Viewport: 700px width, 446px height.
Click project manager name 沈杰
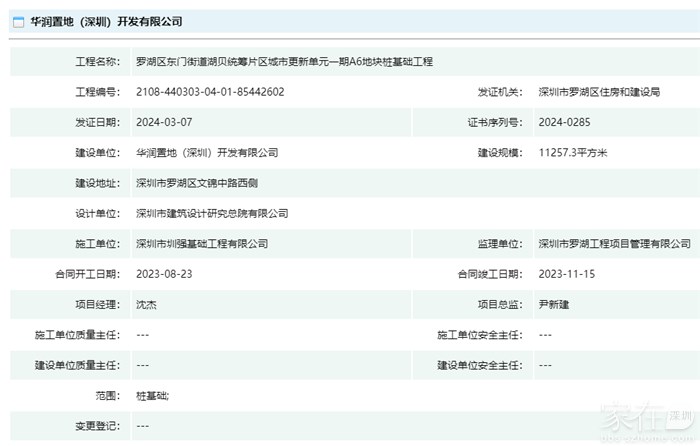tap(146, 304)
